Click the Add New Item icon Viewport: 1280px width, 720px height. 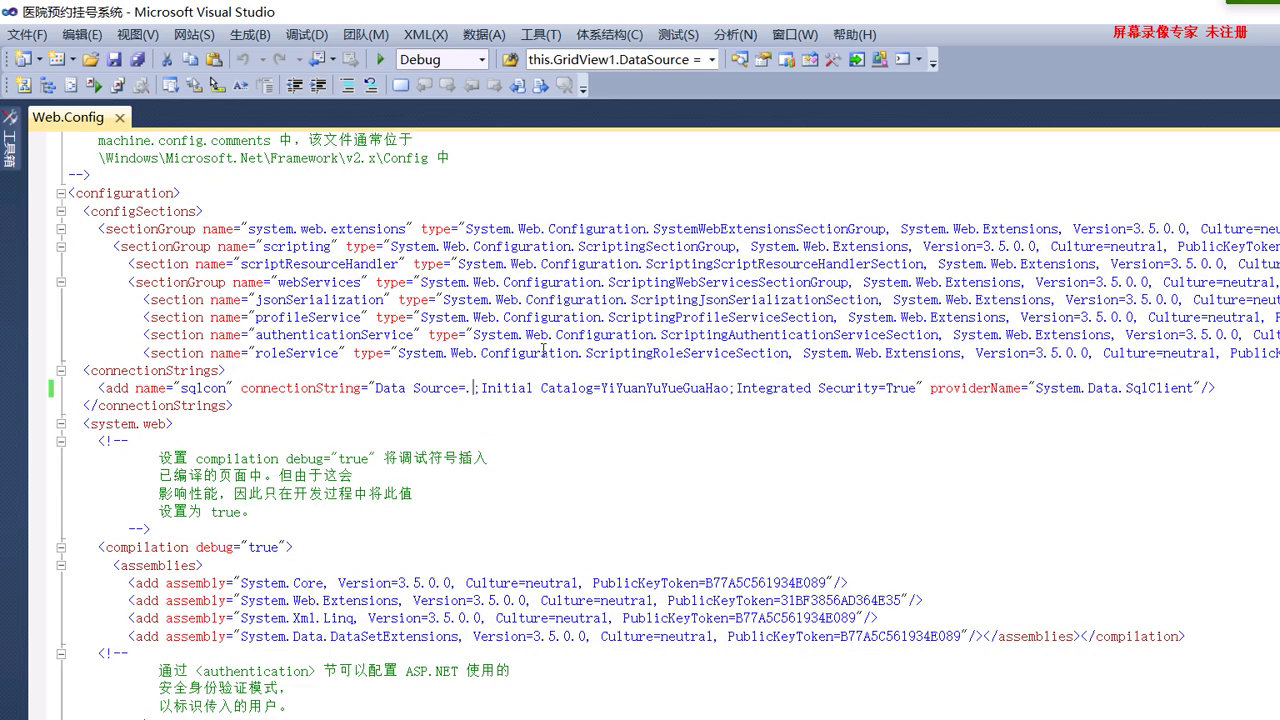coord(56,60)
